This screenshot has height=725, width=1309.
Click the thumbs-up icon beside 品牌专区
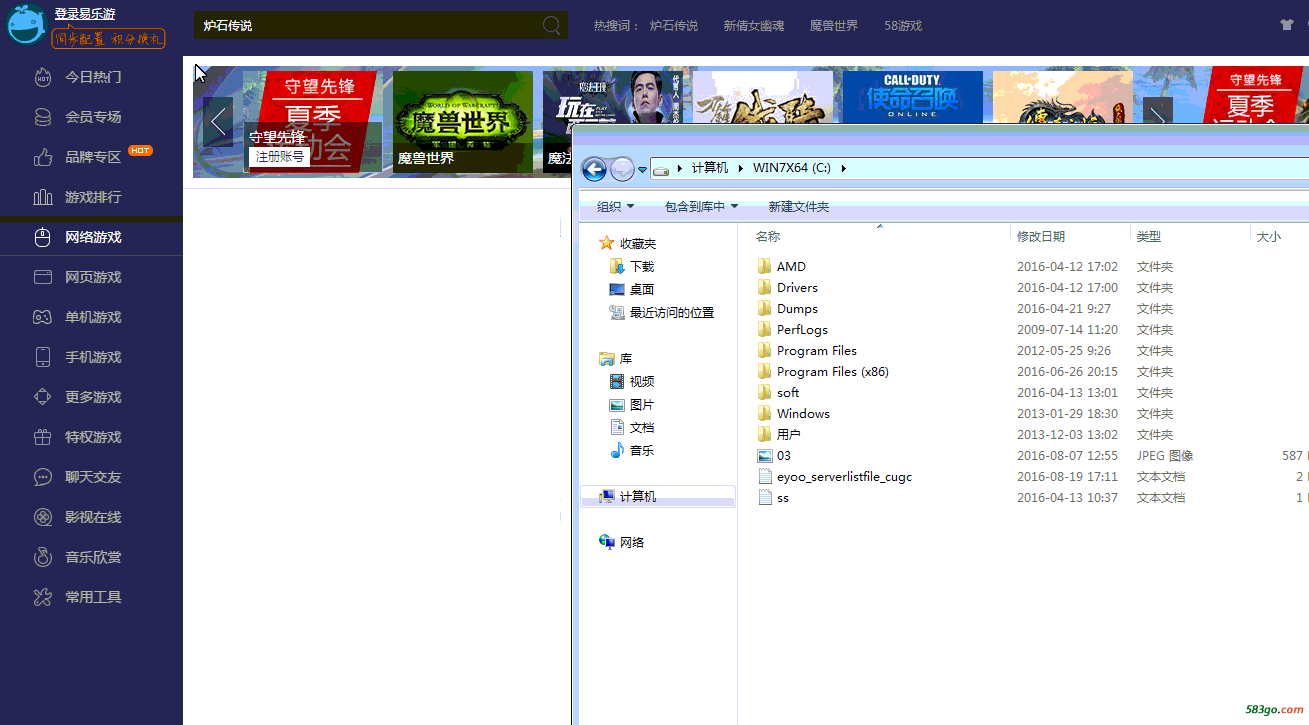click(x=42, y=157)
